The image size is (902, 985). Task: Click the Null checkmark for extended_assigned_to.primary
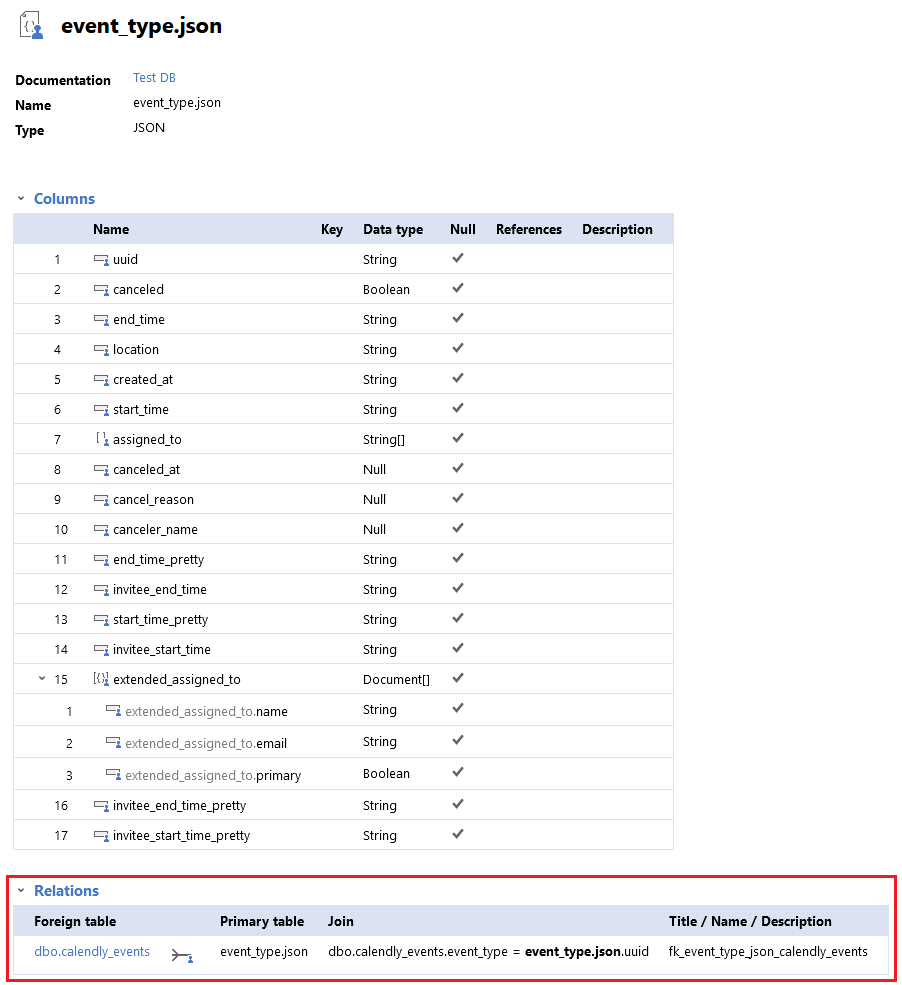tap(458, 772)
